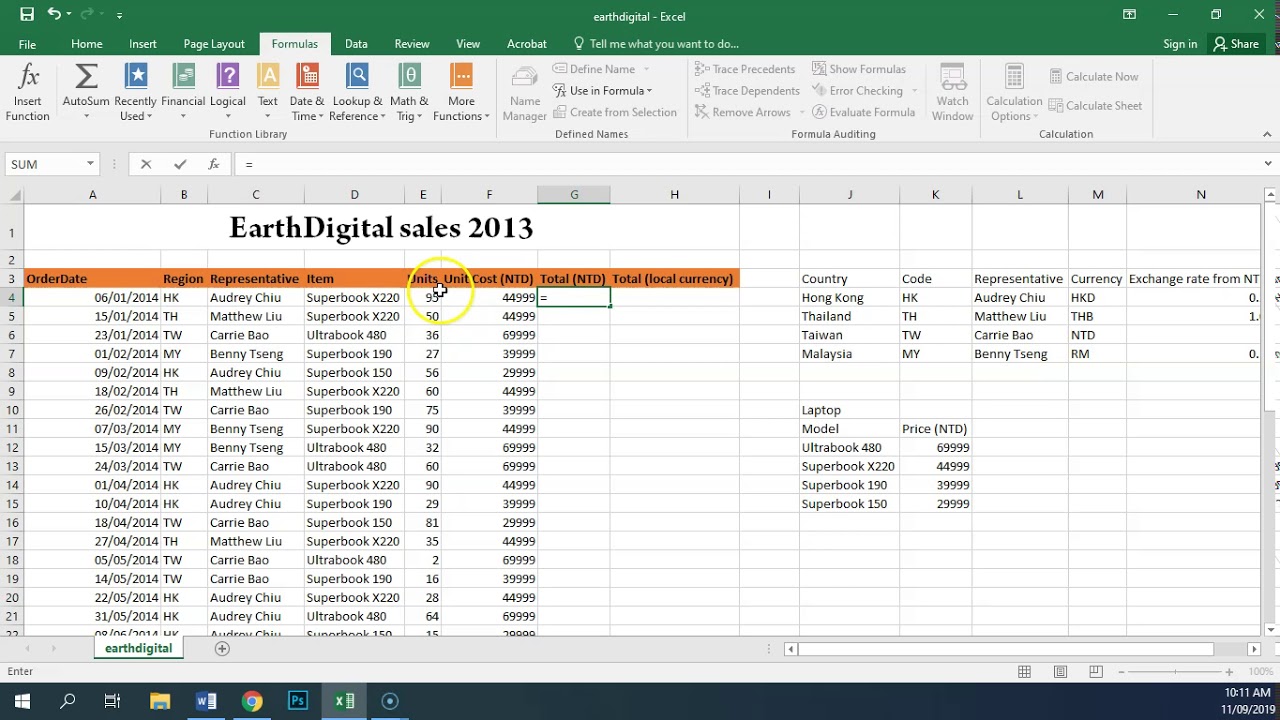
Task: Open Ribbon Display Options icon
Action: tap(1129, 15)
